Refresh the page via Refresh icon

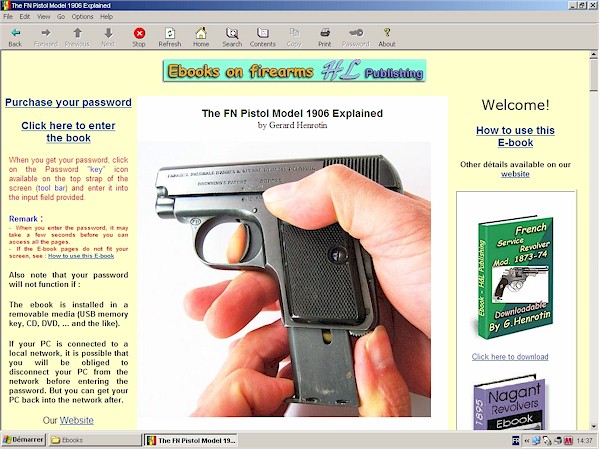170,37
